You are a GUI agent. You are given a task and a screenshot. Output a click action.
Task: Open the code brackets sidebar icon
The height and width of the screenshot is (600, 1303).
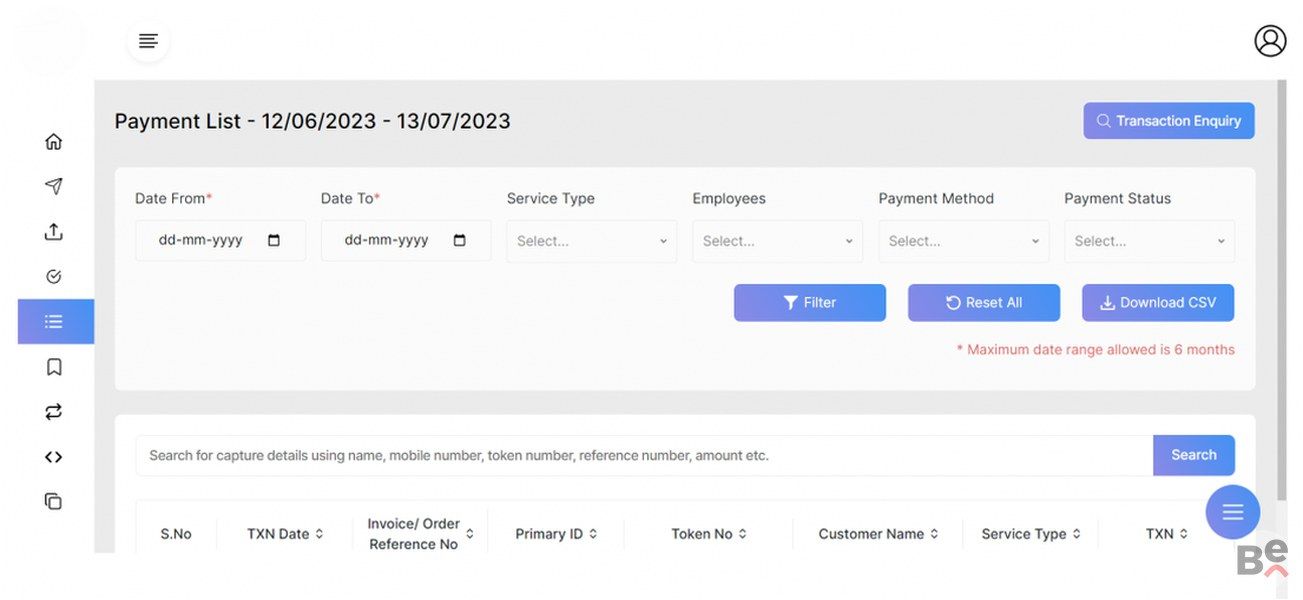[54, 457]
